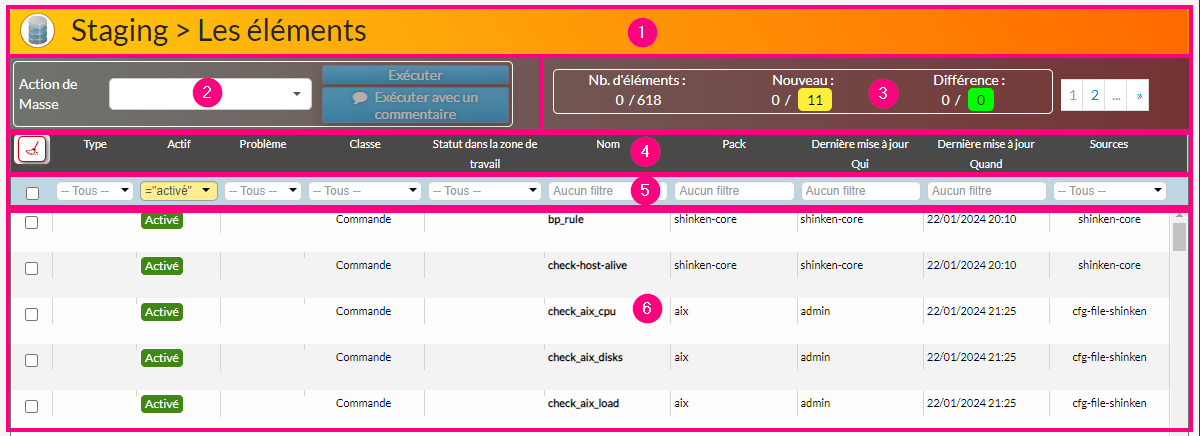Screen dimensions: 1200x436
Task: Click the yellow Nouveau count badge 11
Action: pos(815,99)
